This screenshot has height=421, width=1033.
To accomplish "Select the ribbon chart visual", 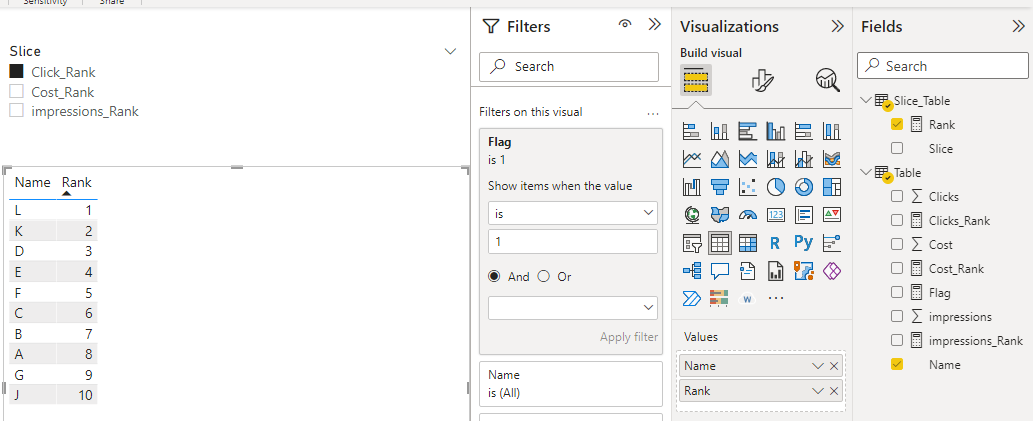I will [x=833, y=159].
